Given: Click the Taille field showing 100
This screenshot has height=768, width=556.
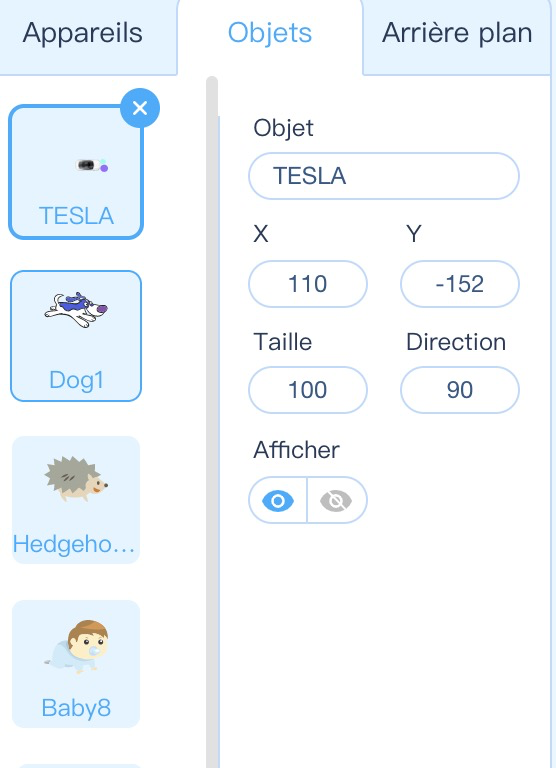Looking at the screenshot, I should [308, 390].
